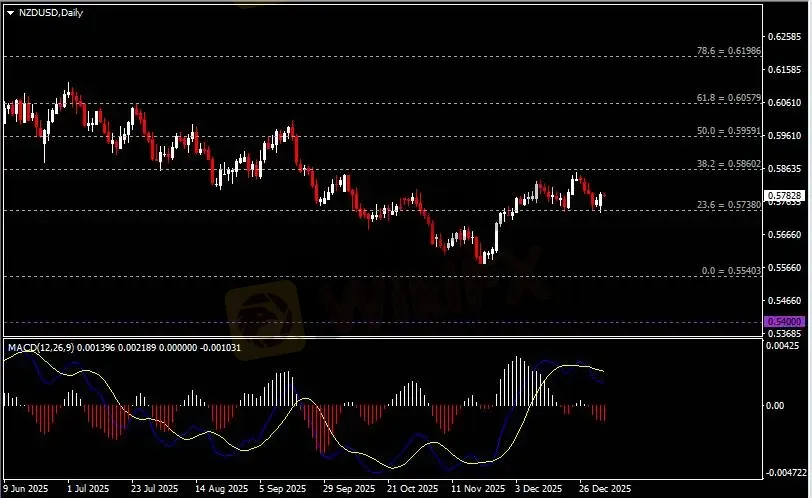Click the 0.61585 price axis value
Image resolution: width=812 pixels, height=498 pixels.
pos(784,69)
